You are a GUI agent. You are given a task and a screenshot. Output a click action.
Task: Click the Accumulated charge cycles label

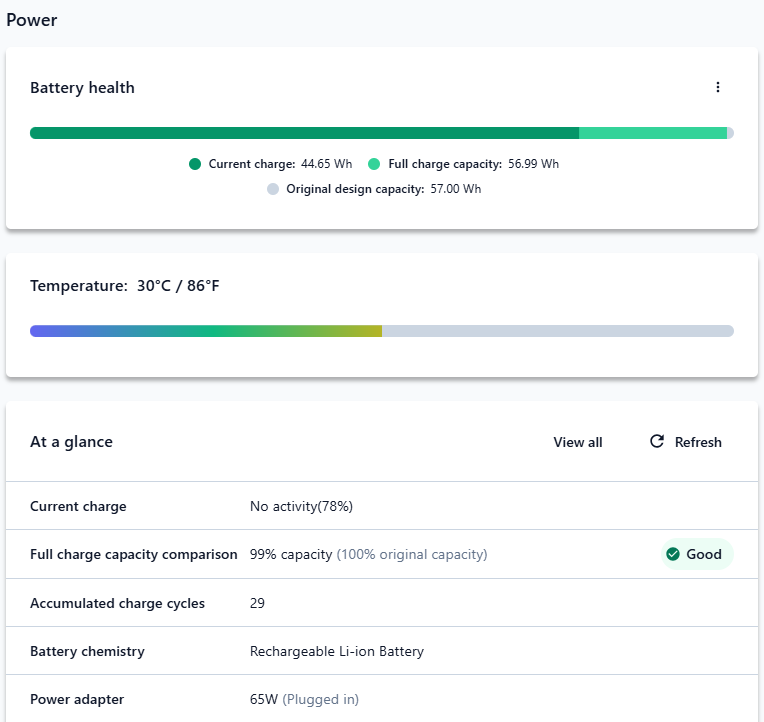pos(117,603)
